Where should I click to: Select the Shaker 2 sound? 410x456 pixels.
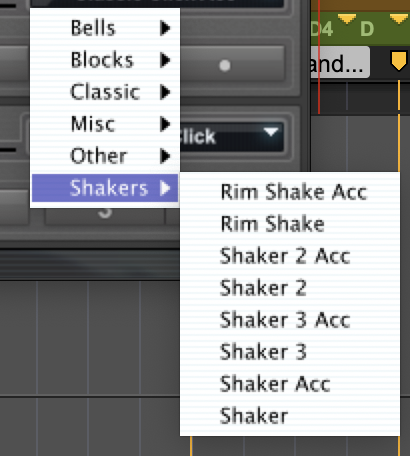click(x=290, y=288)
